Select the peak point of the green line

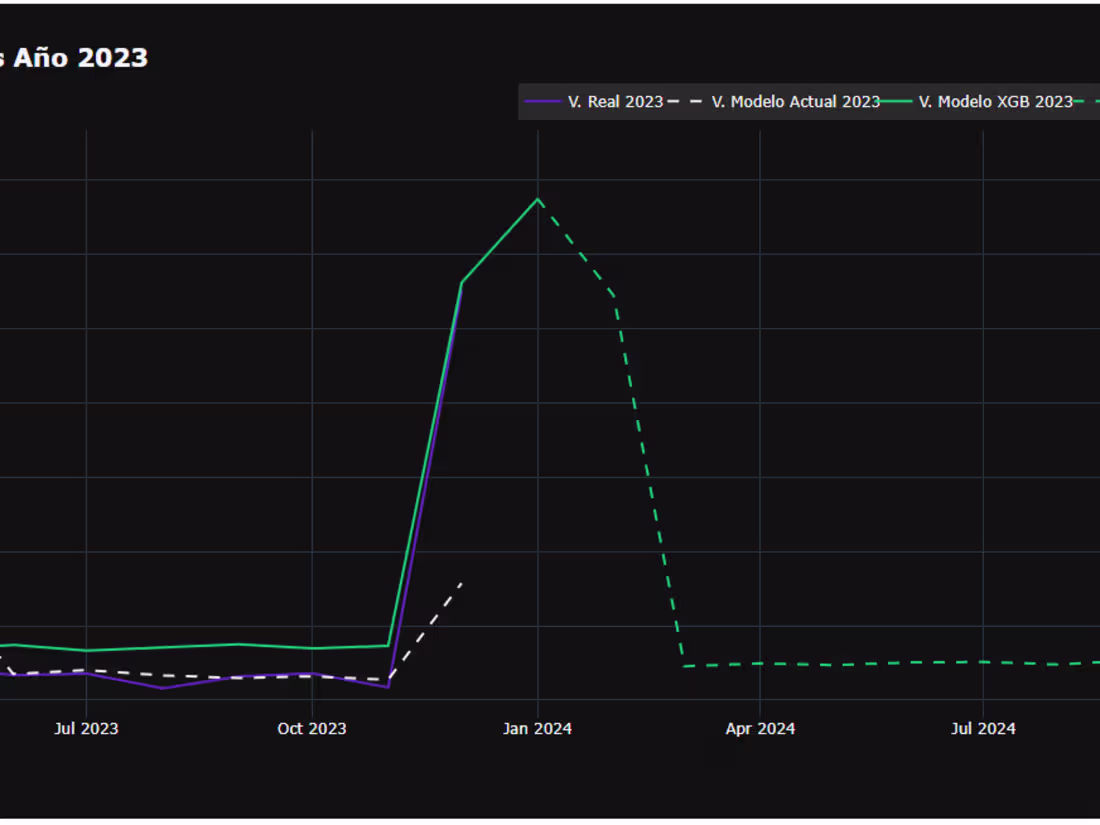point(537,200)
